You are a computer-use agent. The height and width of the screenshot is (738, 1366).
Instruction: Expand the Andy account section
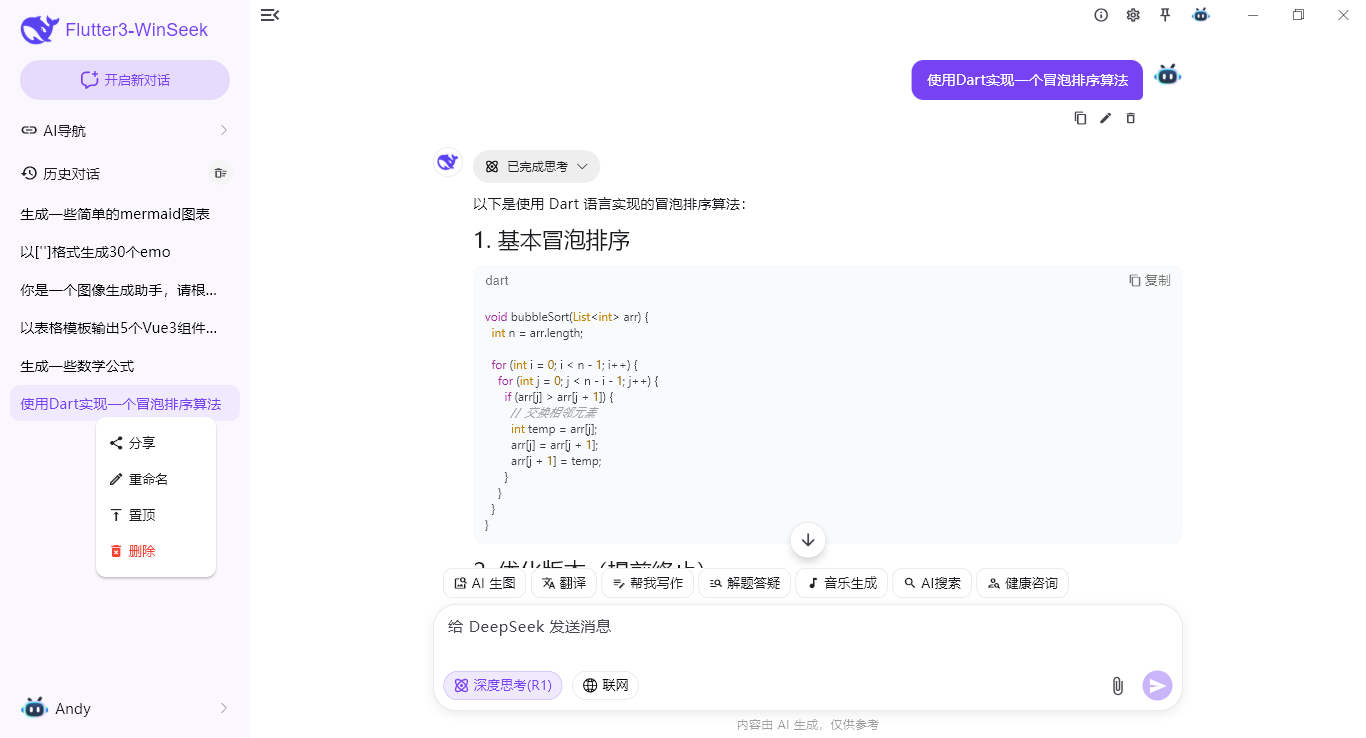pyautogui.click(x=124, y=708)
